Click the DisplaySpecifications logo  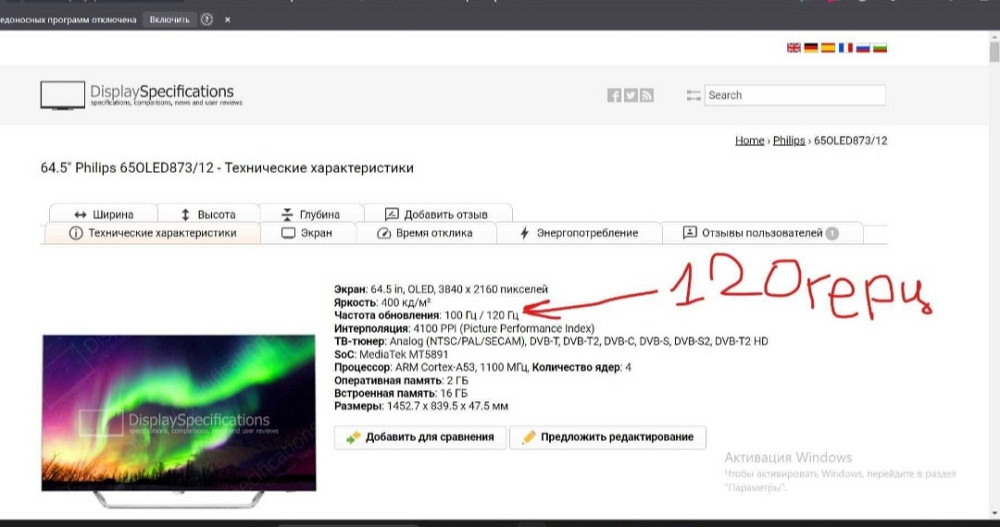142,95
